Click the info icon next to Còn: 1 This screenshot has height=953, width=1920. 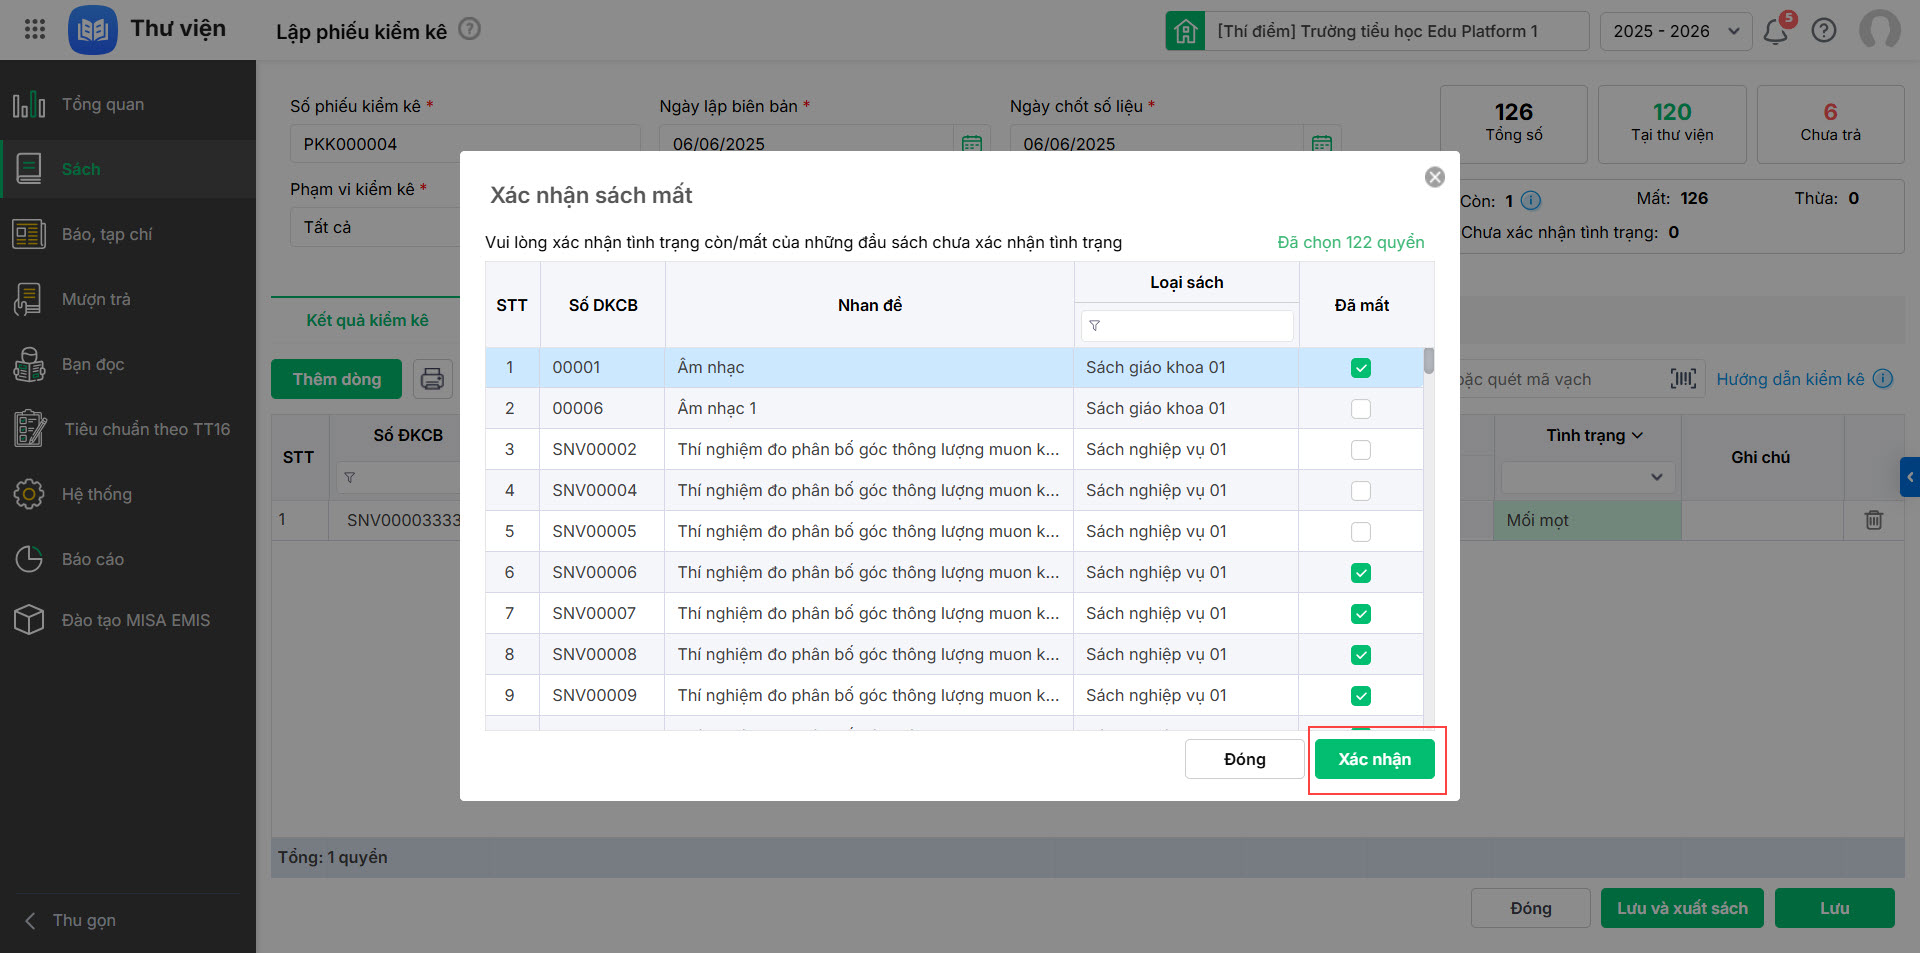1531,201
